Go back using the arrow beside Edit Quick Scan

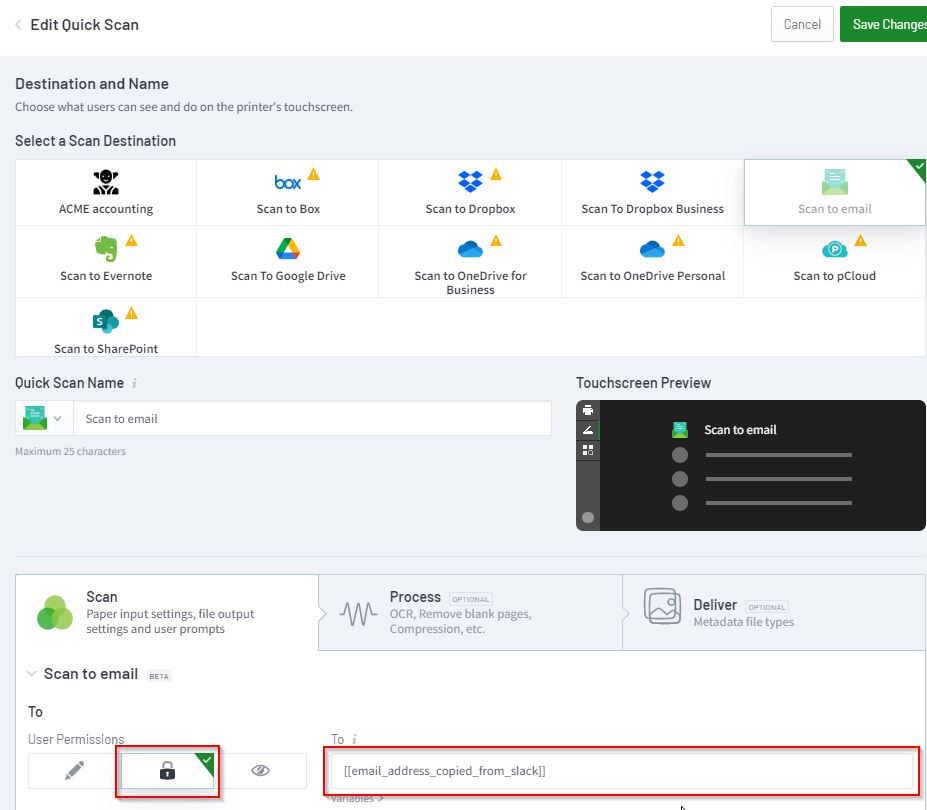pos(18,24)
